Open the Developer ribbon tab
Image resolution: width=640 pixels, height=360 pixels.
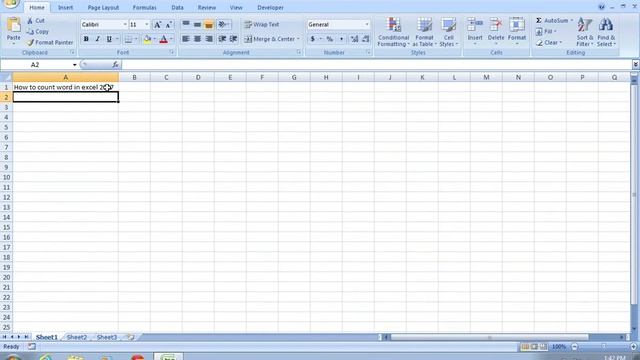(x=270, y=7)
